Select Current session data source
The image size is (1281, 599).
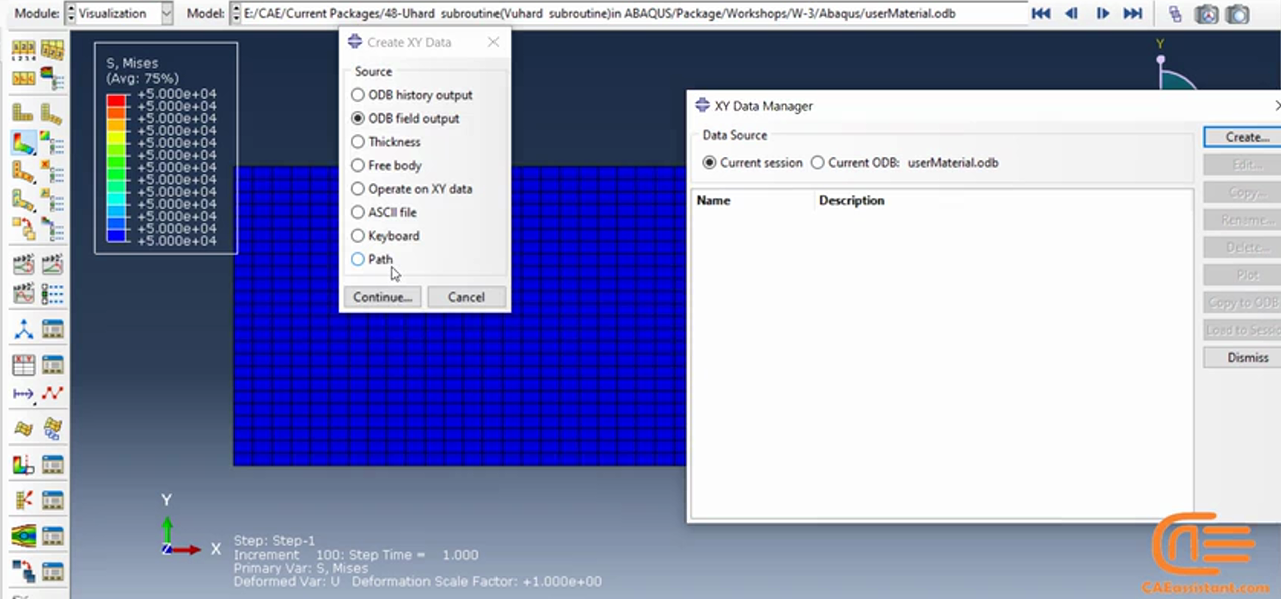coord(753,162)
